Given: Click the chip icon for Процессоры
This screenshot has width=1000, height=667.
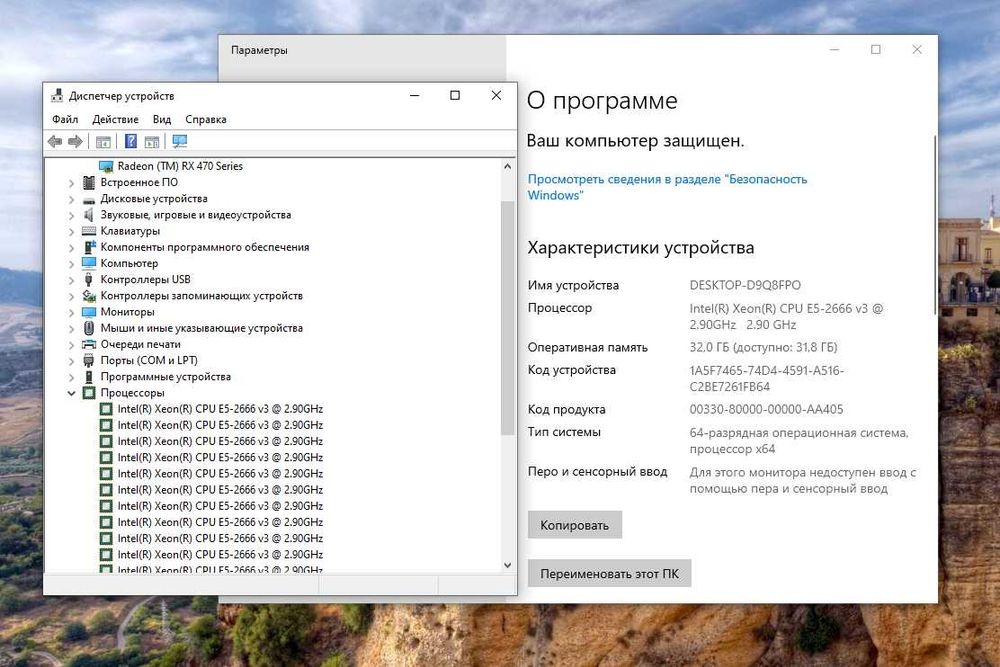Looking at the screenshot, I should click(89, 393).
